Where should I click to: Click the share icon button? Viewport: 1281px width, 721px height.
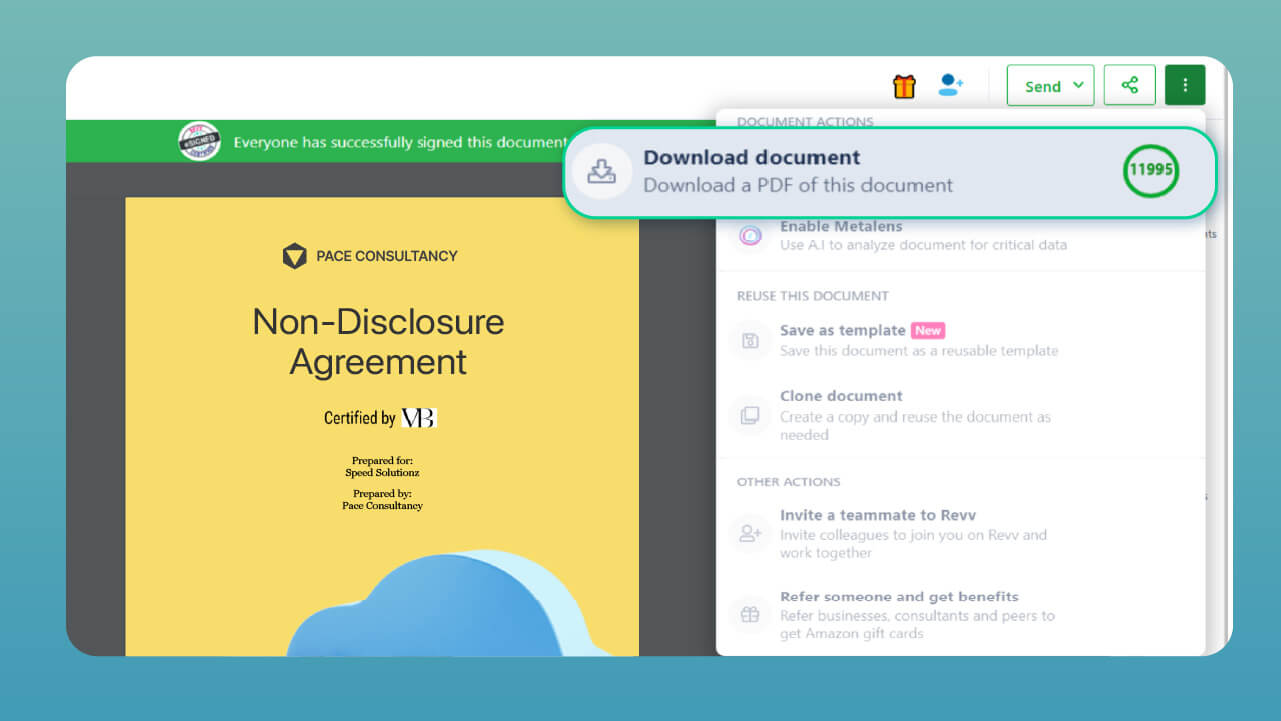click(1129, 86)
